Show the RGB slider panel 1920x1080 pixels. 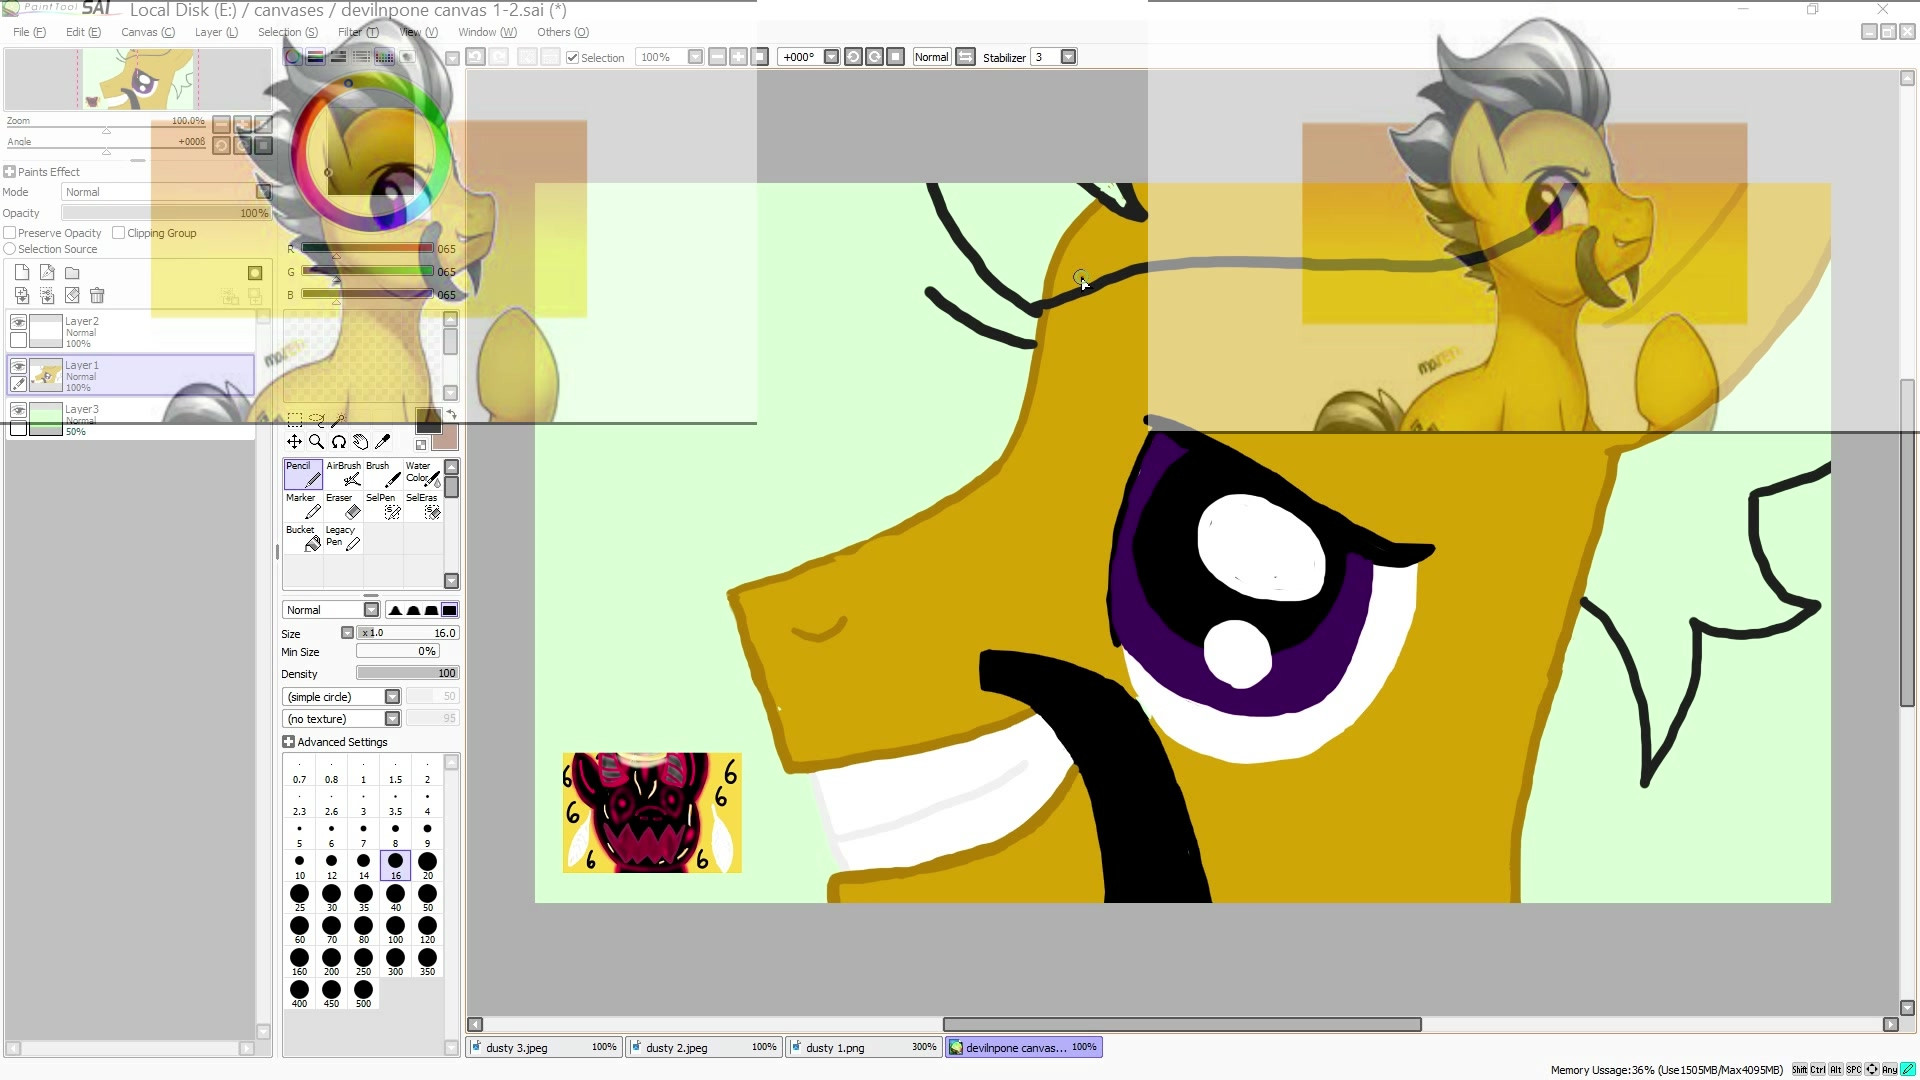tap(315, 57)
